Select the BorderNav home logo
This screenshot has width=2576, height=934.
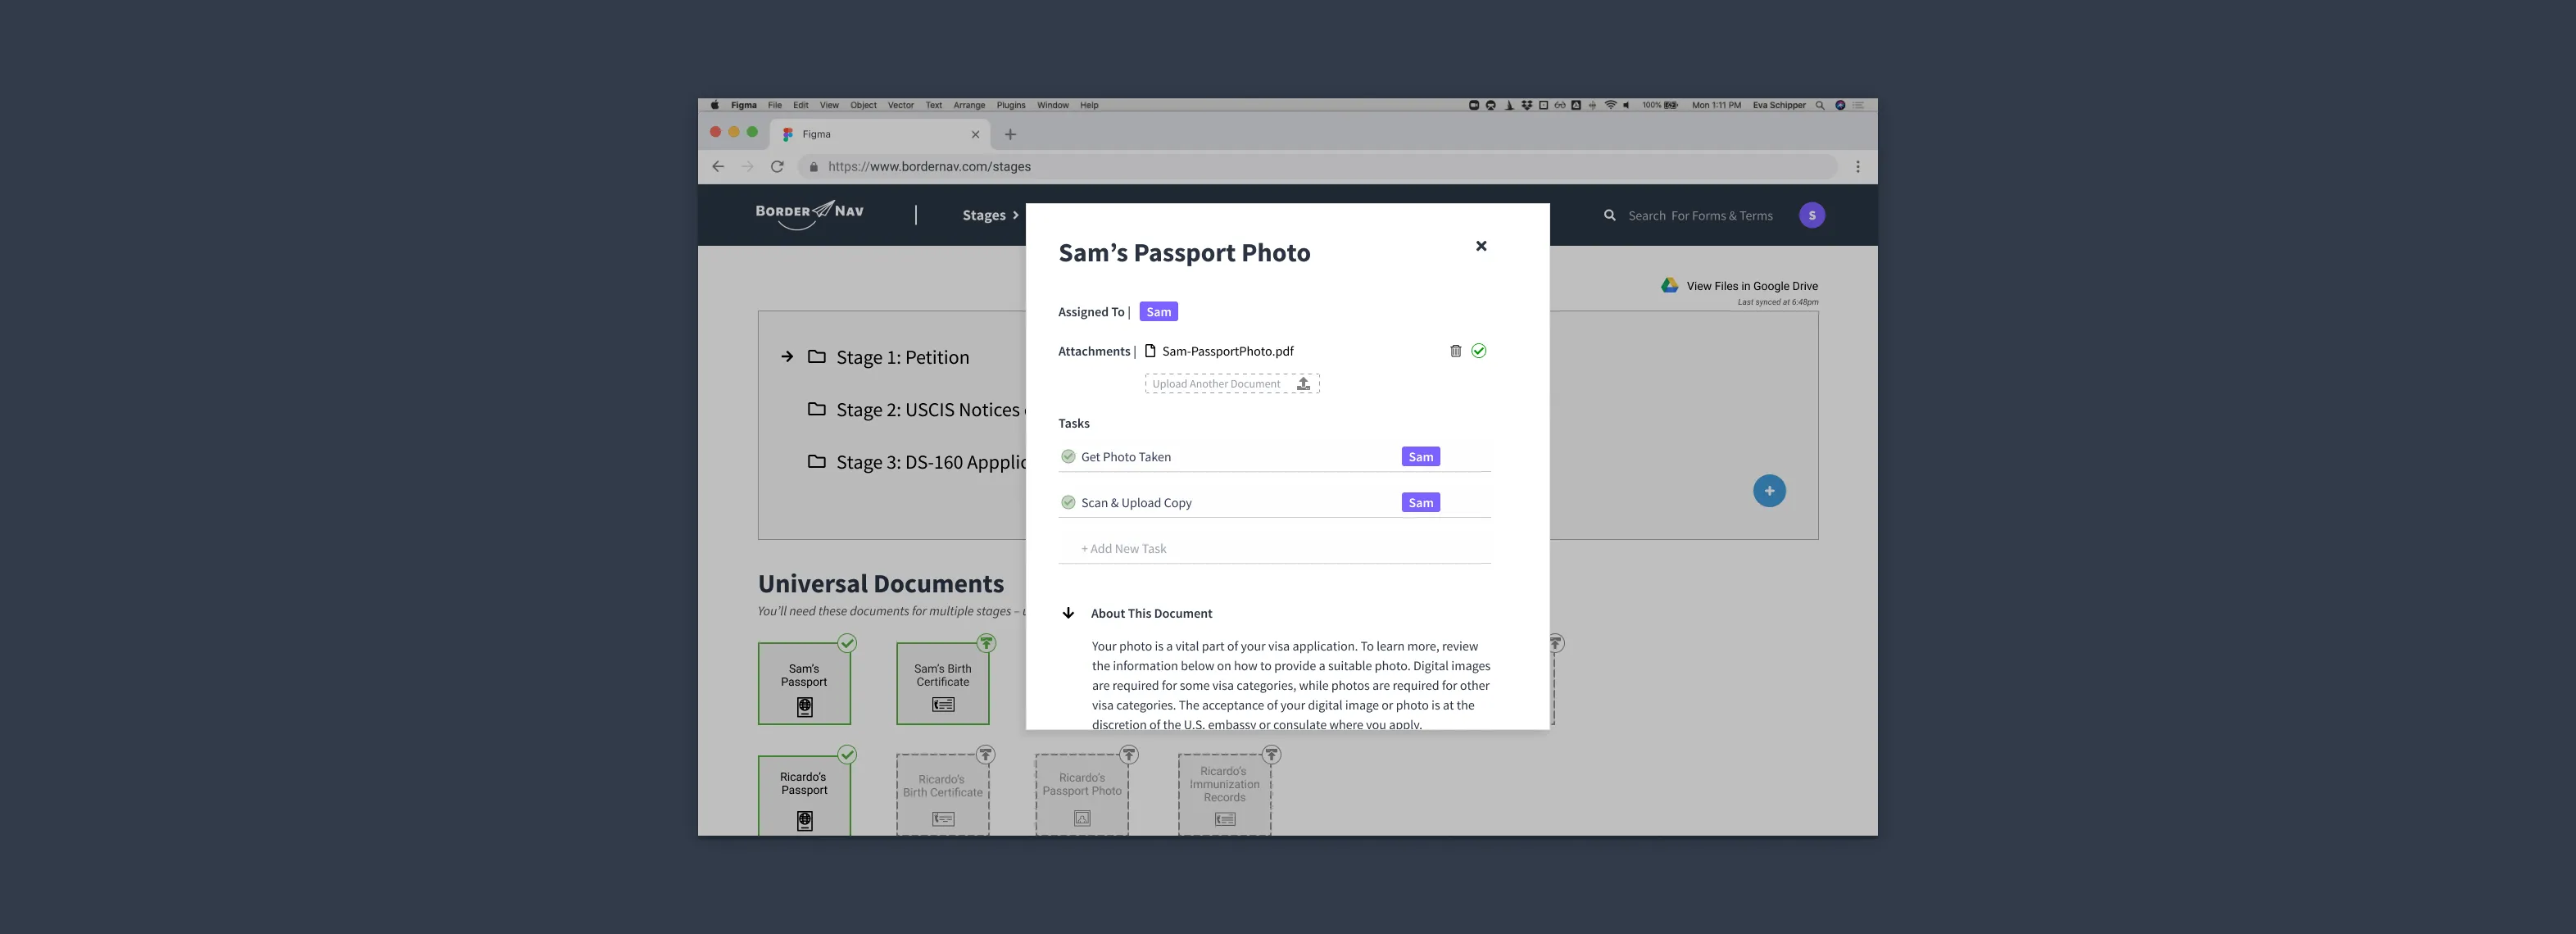(810, 213)
